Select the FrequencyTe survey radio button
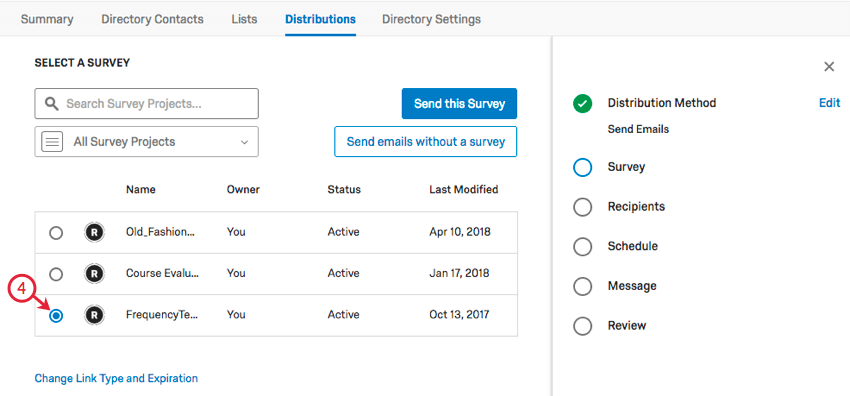Screen dimensions: 850x396 coord(56,316)
